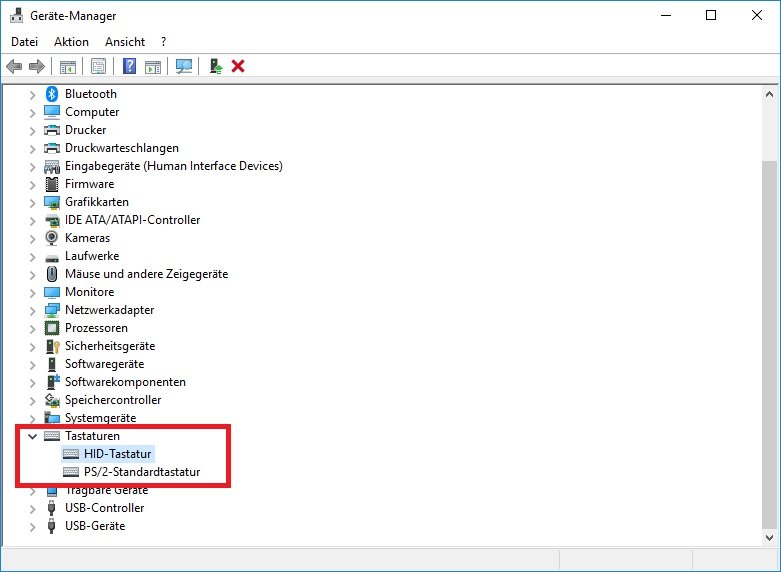Select the Speichercontroller category label
The height and width of the screenshot is (572, 781).
pyautogui.click(x=113, y=400)
